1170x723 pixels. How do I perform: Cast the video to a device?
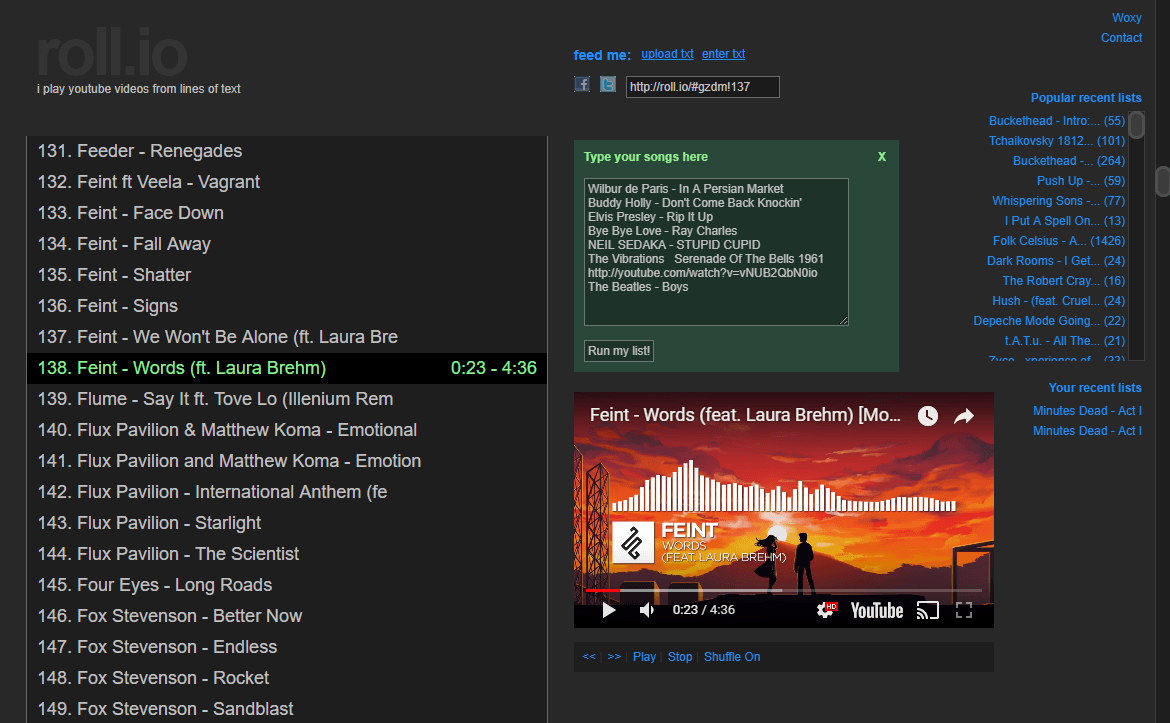tap(927, 610)
